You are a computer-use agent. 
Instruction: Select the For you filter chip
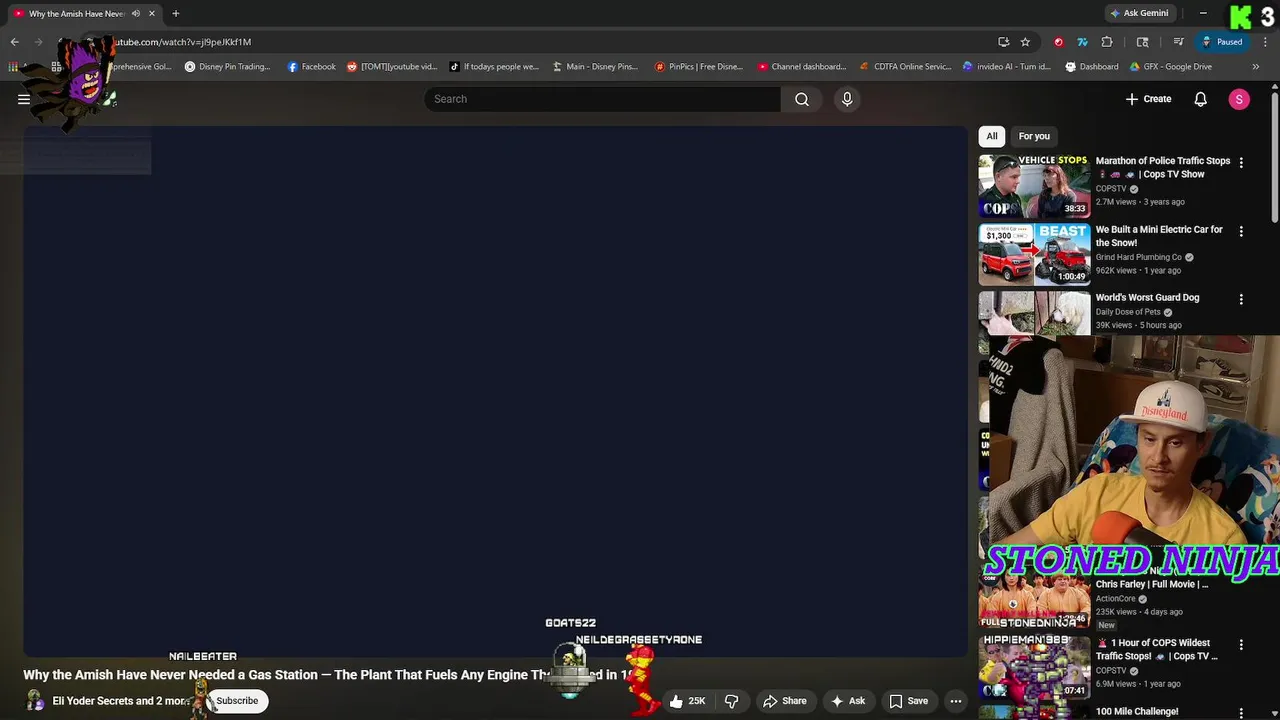(x=1034, y=136)
